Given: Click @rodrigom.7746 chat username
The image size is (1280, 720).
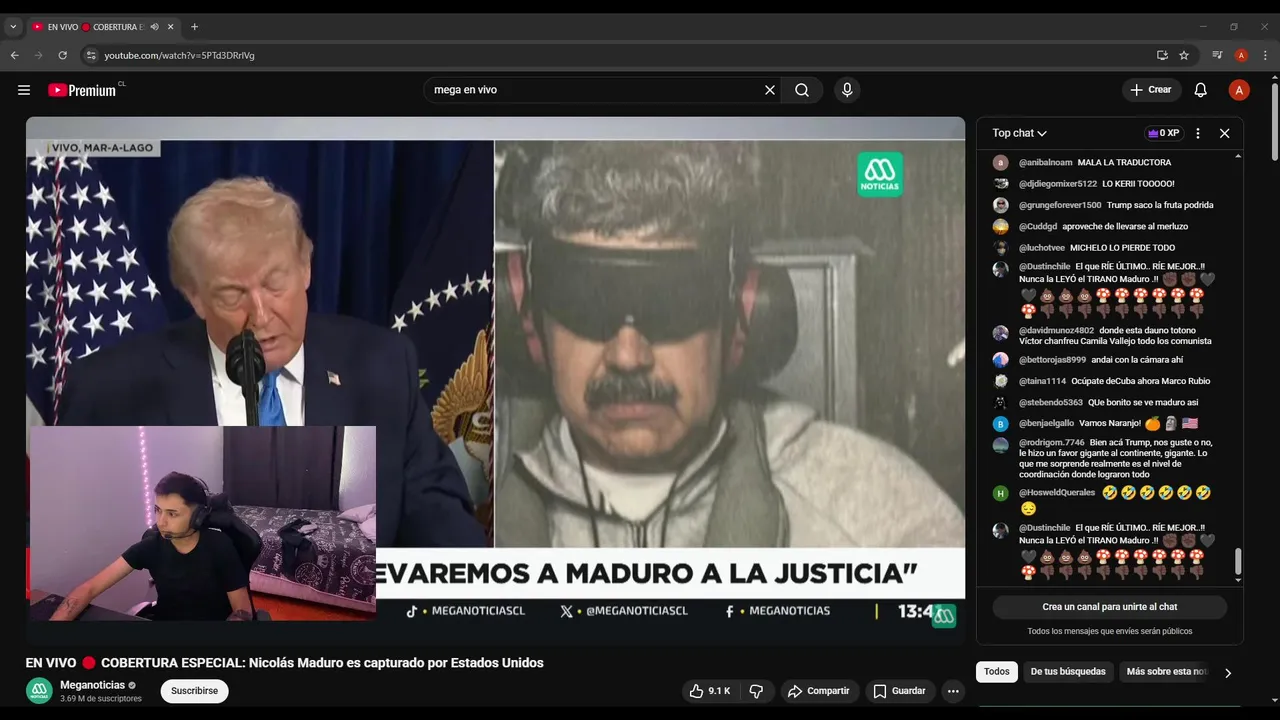Looking at the screenshot, I should (1052, 442).
